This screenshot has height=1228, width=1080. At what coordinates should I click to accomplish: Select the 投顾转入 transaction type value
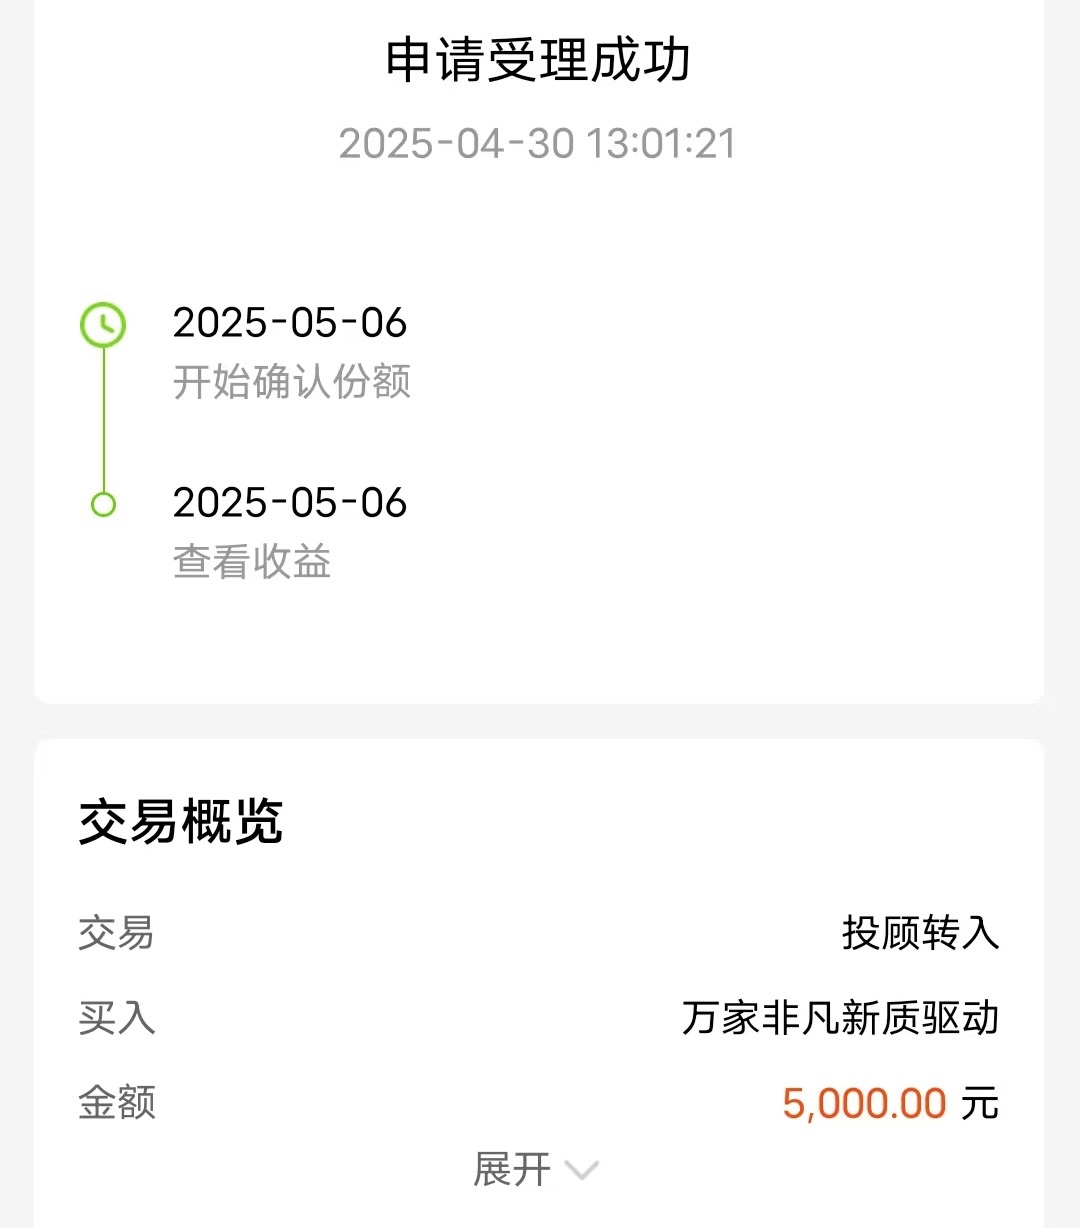920,933
